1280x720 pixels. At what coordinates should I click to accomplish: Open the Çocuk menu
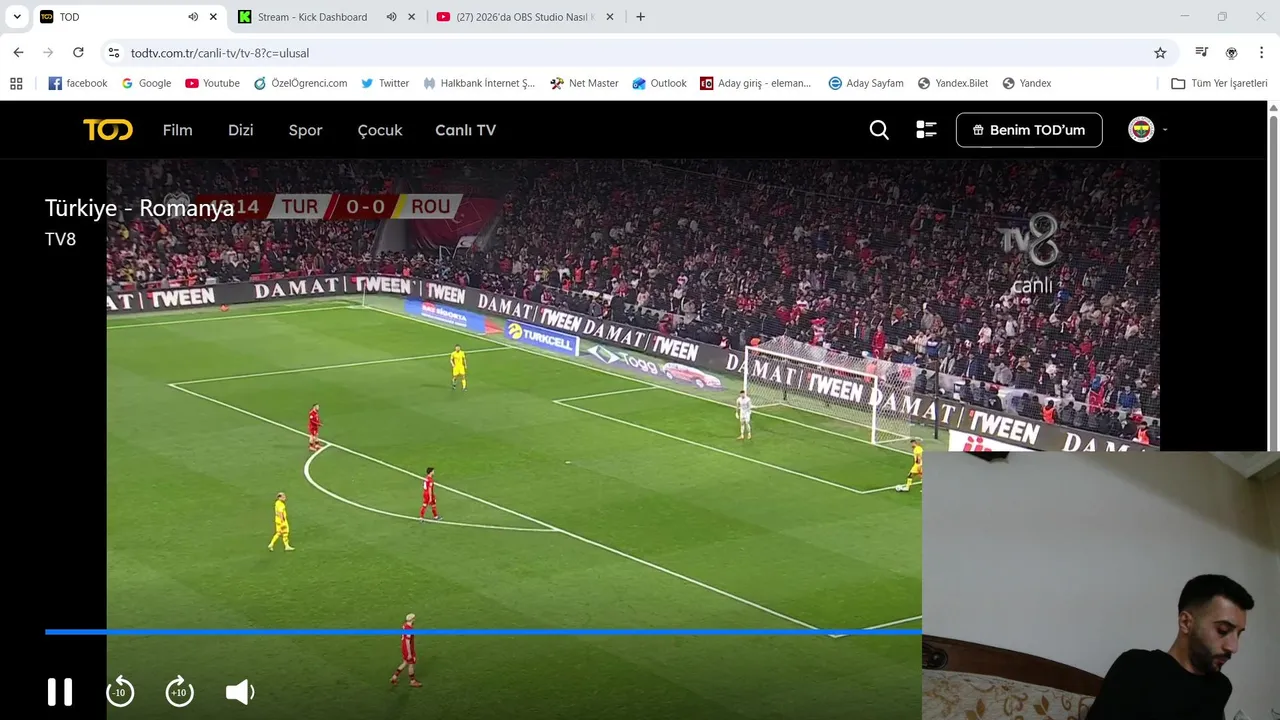point(380,130)
